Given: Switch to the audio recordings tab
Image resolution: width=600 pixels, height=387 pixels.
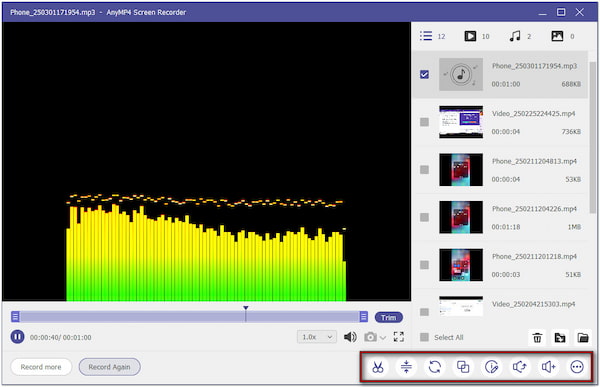Looking at the screenshot, I should 520,36.
